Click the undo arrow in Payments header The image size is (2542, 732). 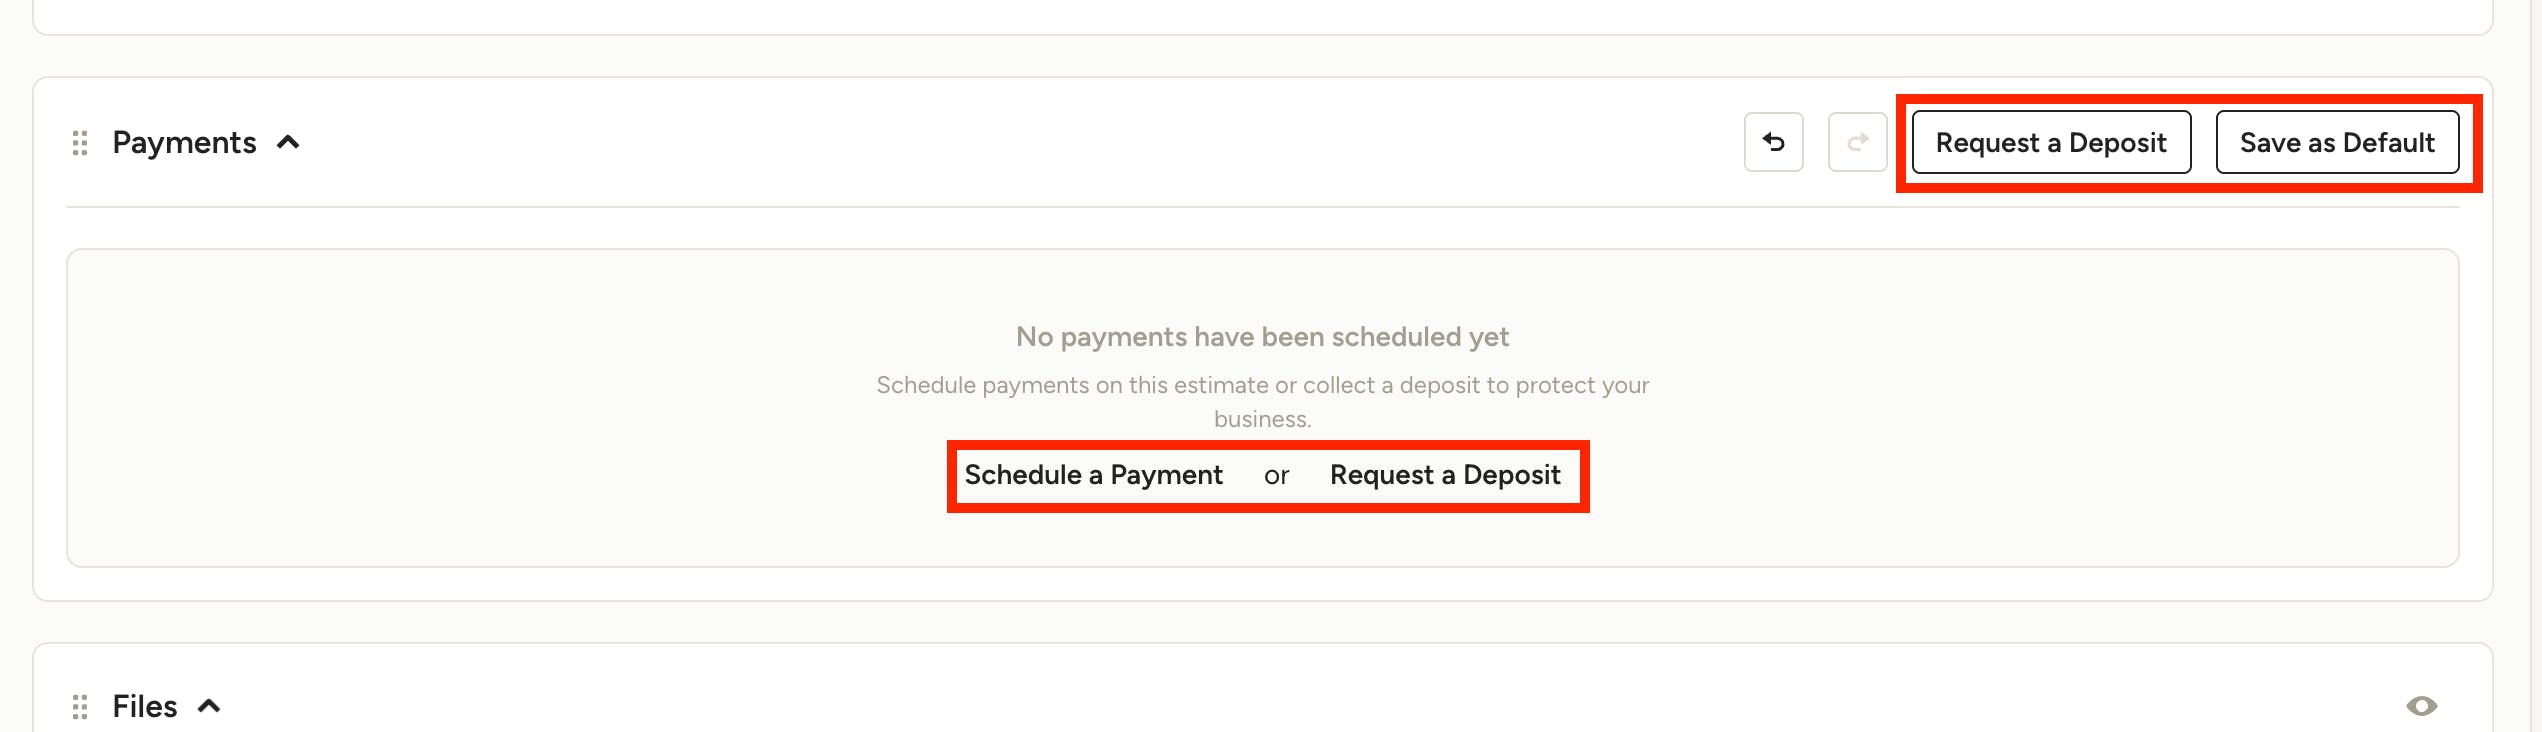[x=1773, y=142]
